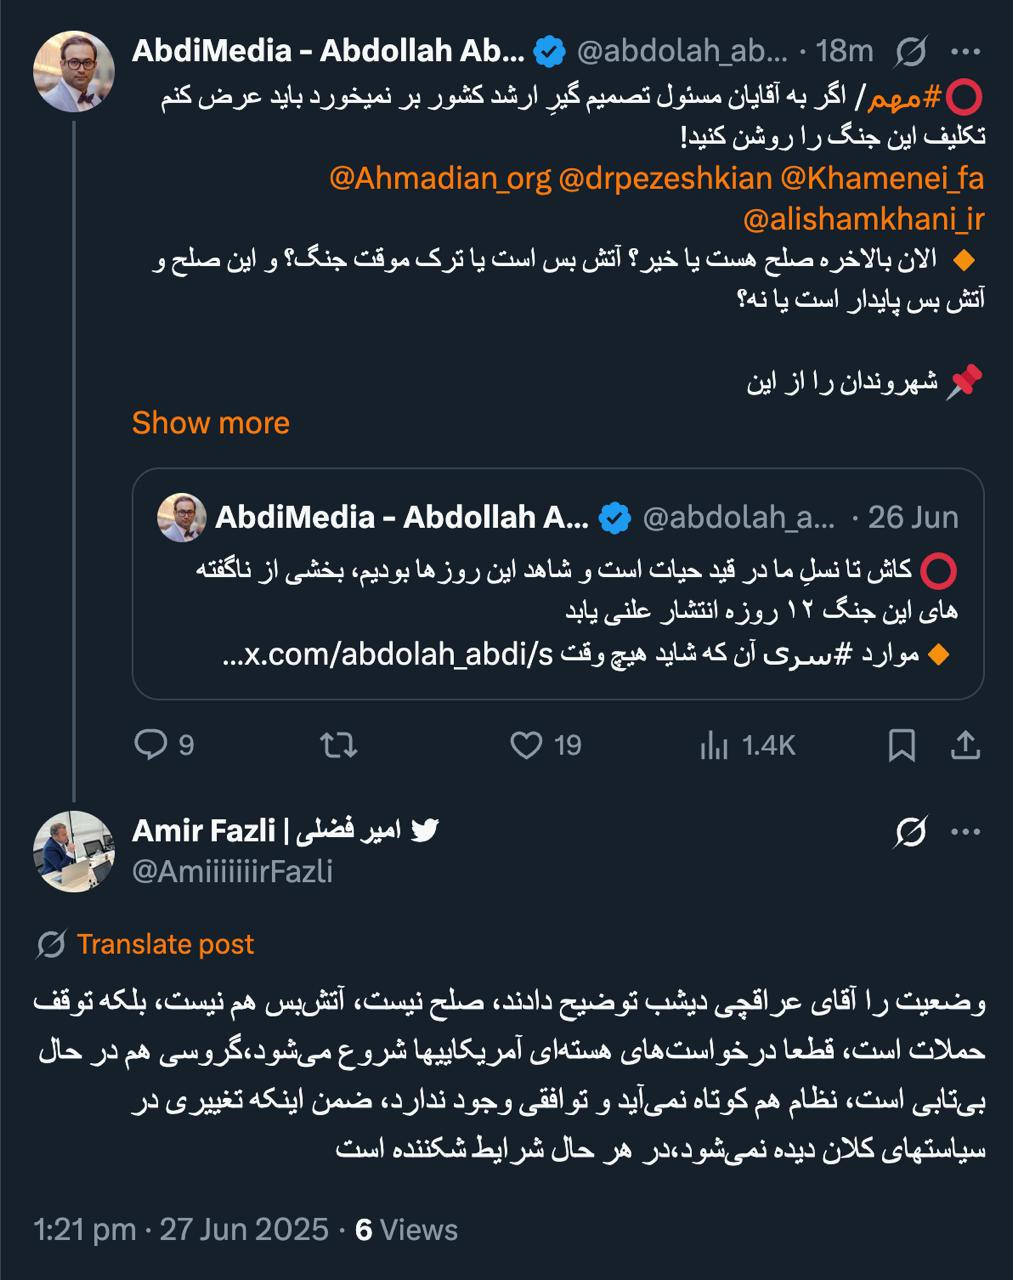Open AbdiMedia's profile avatar at top
1013x1280 pixels.
tap(74, 71)
